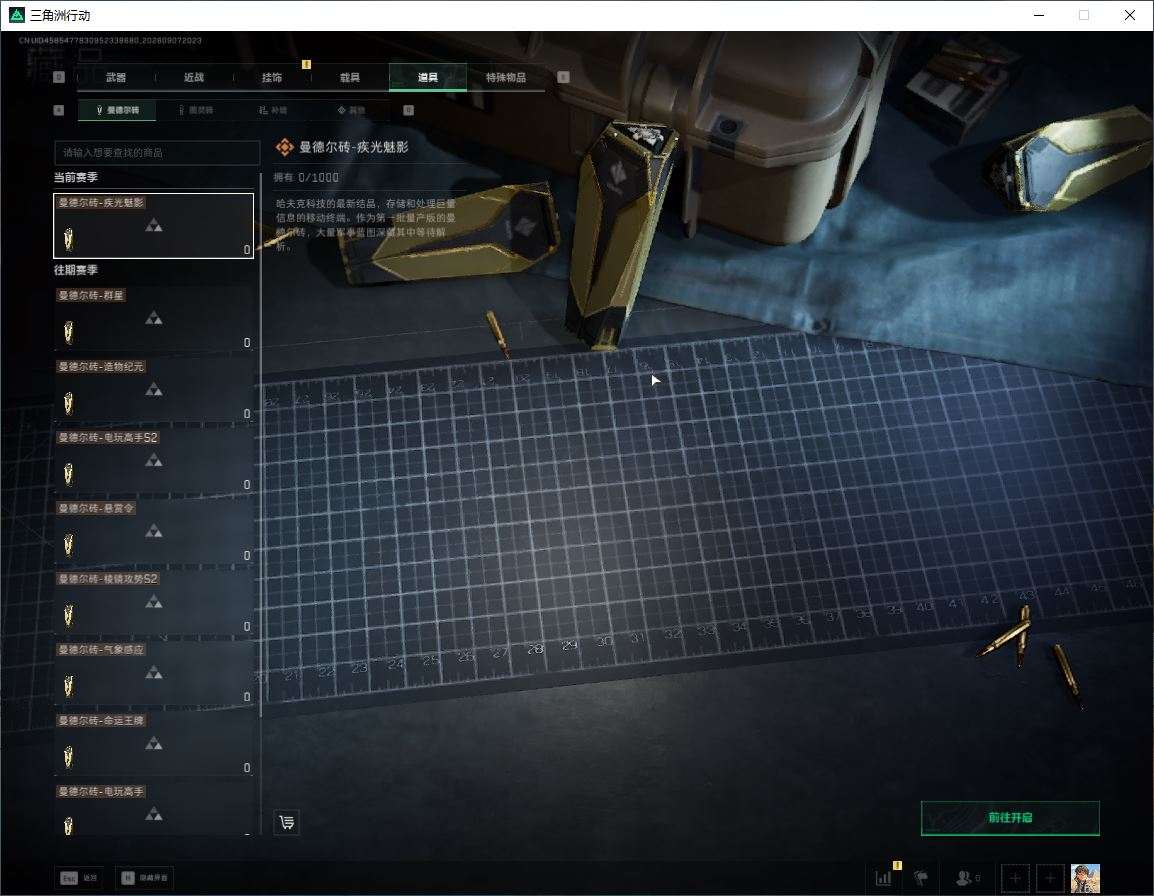Click the orange rarity icon beside the item title
This screenshot has height=896, width=1154.
coord(284,147)
